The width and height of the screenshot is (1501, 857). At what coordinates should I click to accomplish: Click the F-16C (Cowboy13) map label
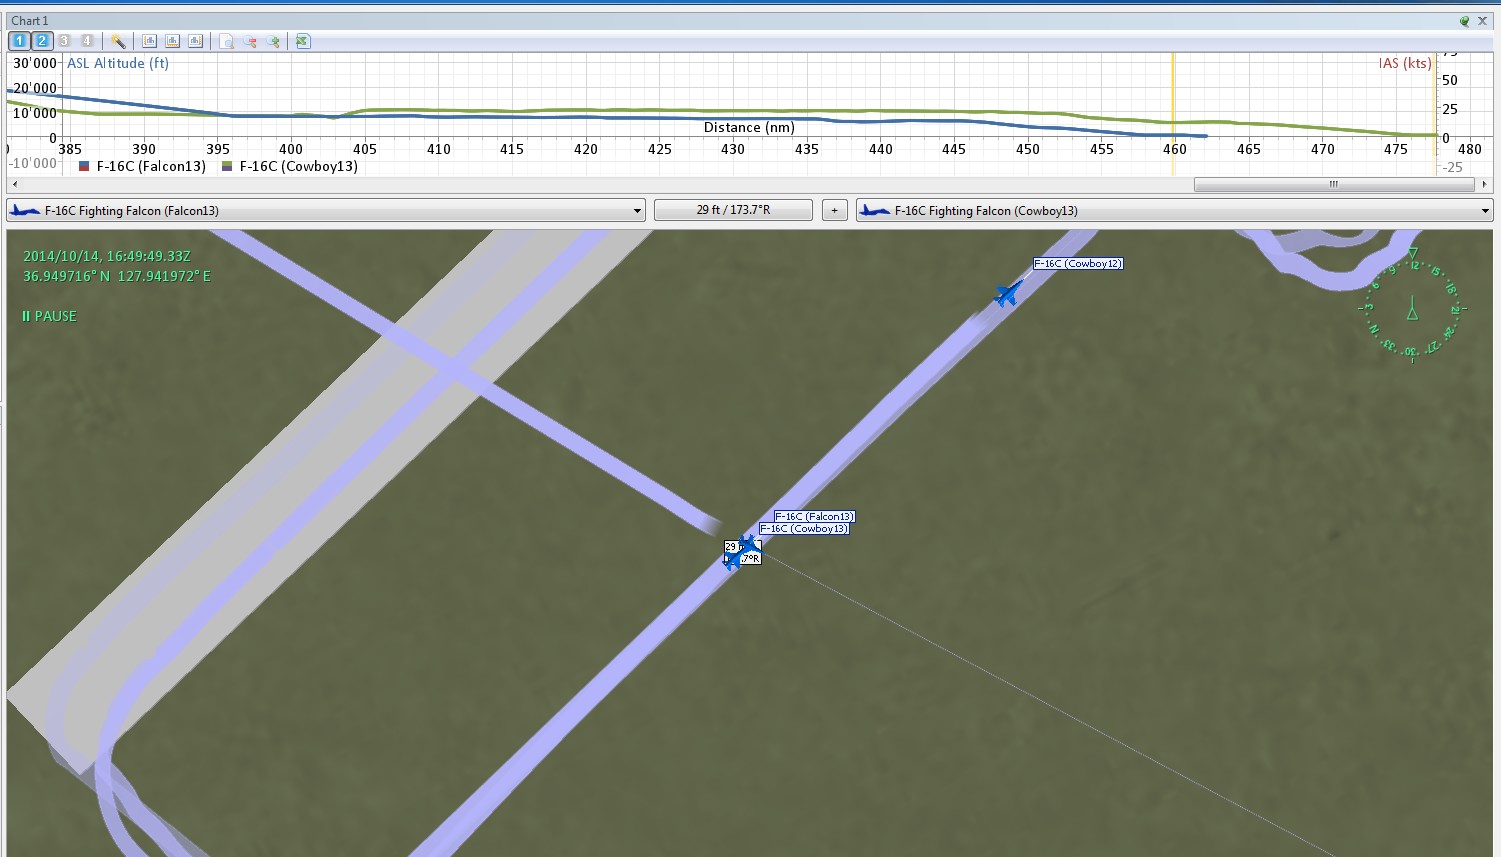[x=804, y=529]
